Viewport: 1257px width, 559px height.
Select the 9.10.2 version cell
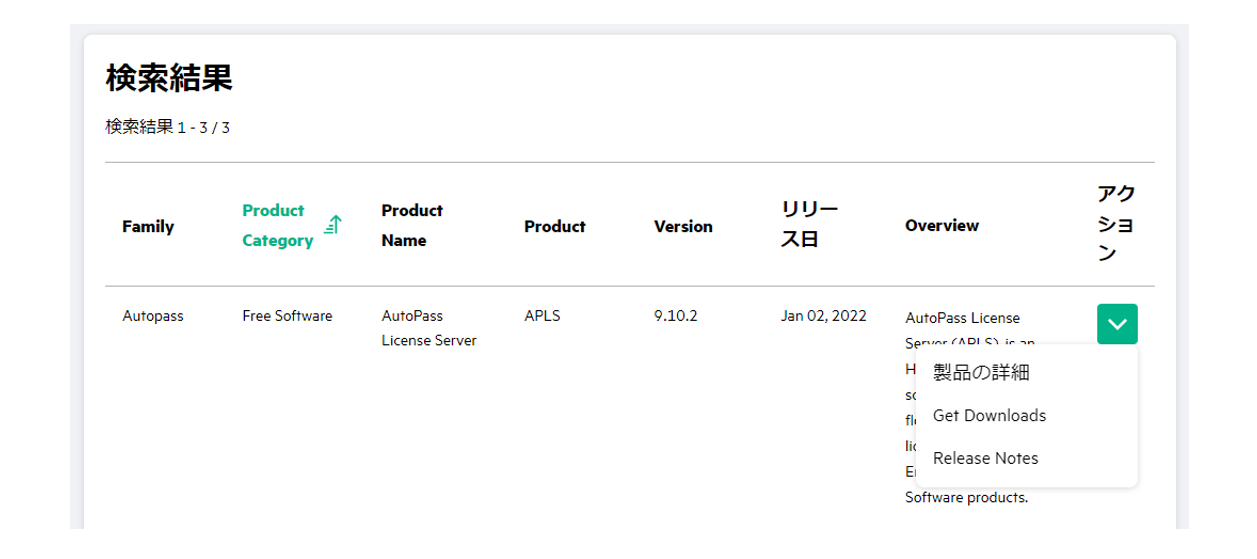tap(676, 316)
